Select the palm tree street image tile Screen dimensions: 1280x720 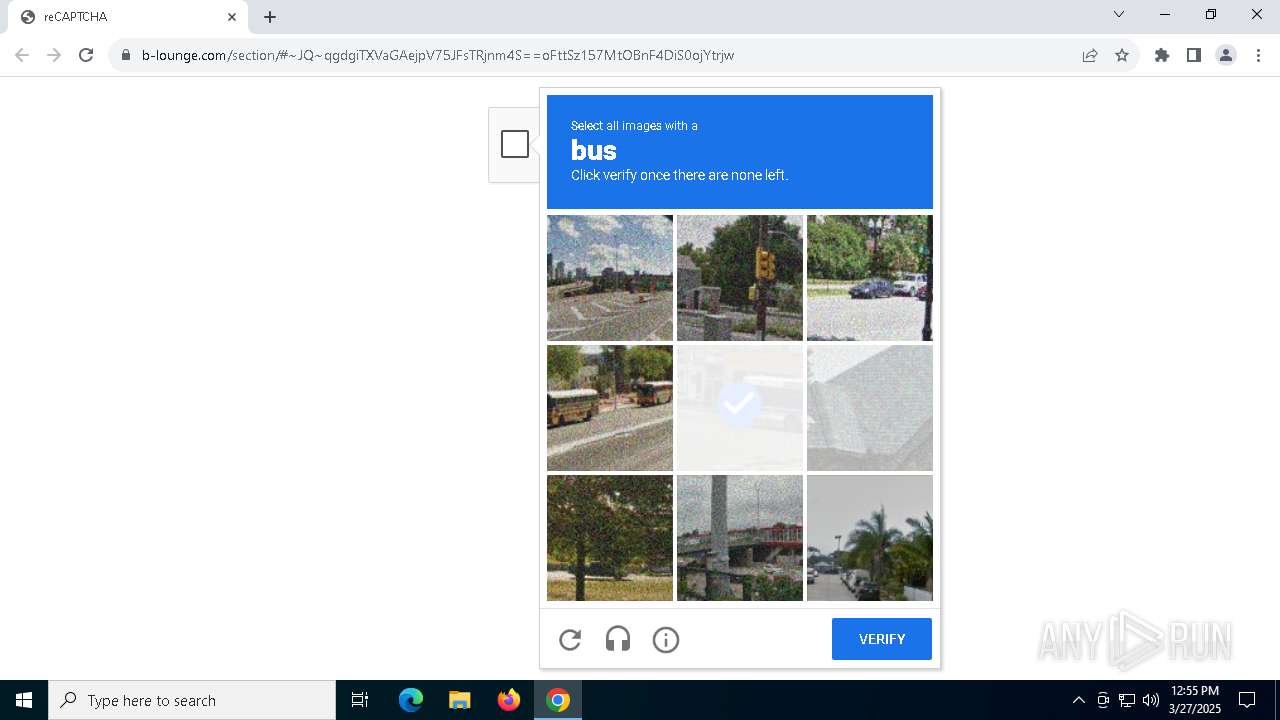point(870,538)
